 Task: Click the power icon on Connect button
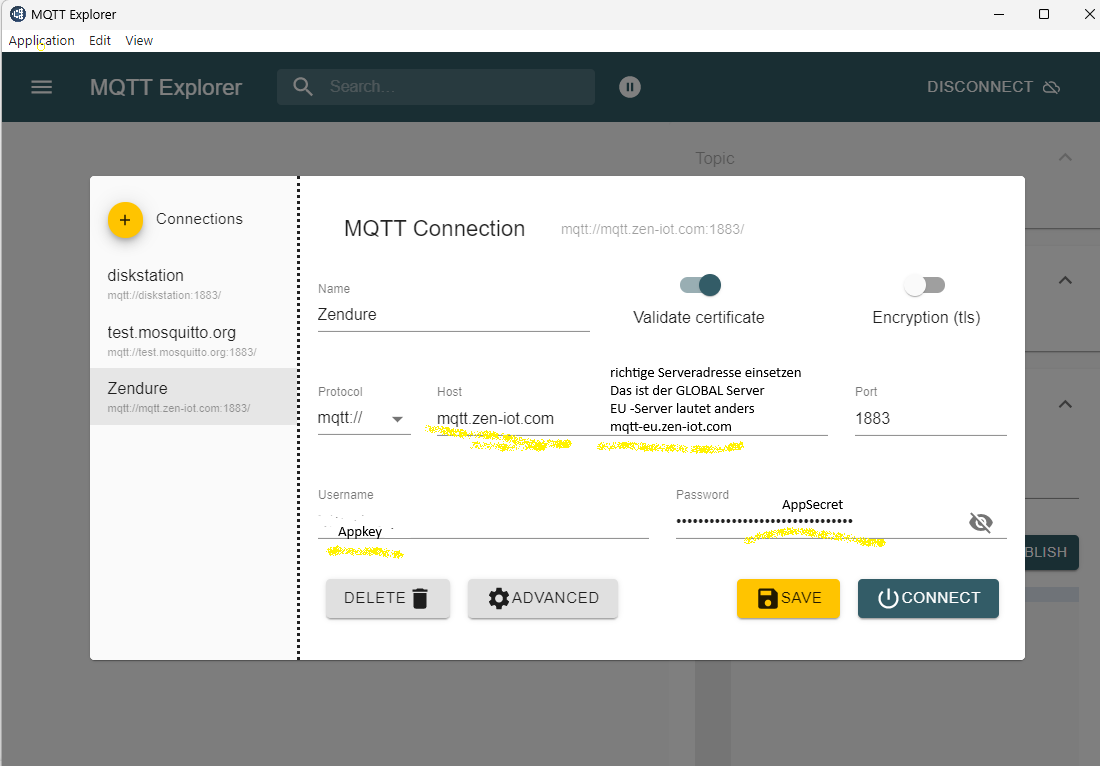coord(887,598)
